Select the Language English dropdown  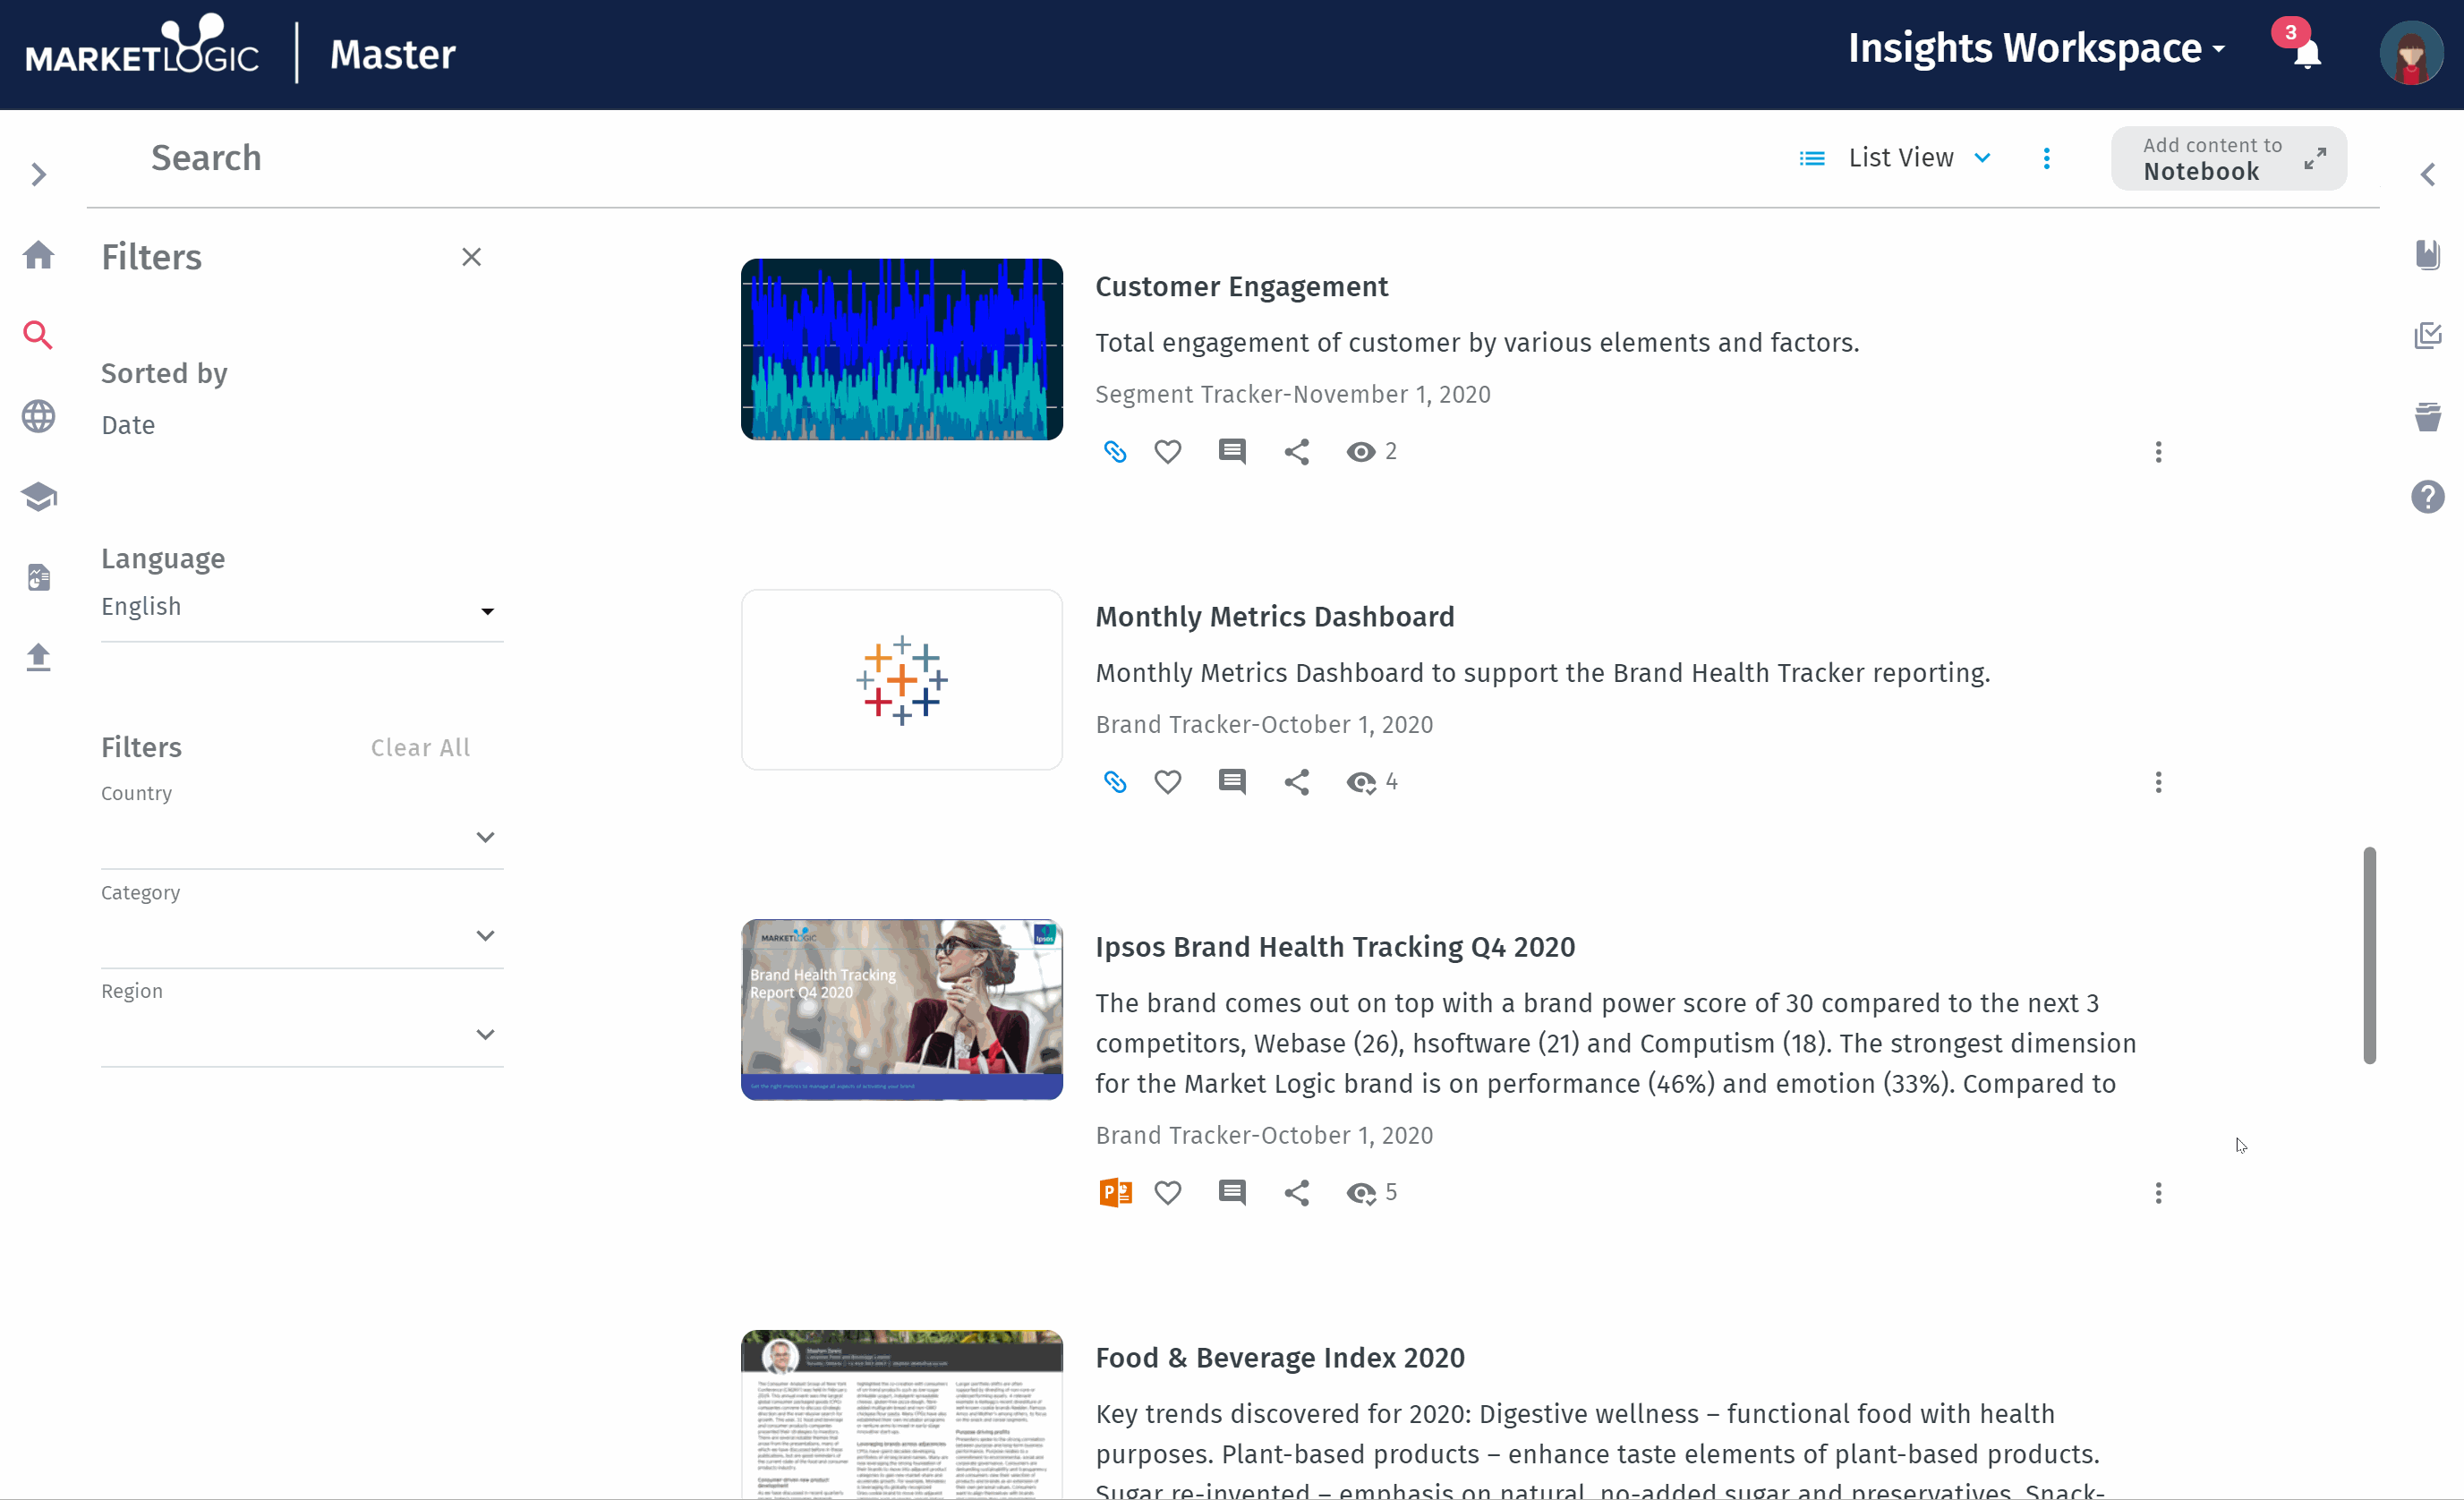299,606
